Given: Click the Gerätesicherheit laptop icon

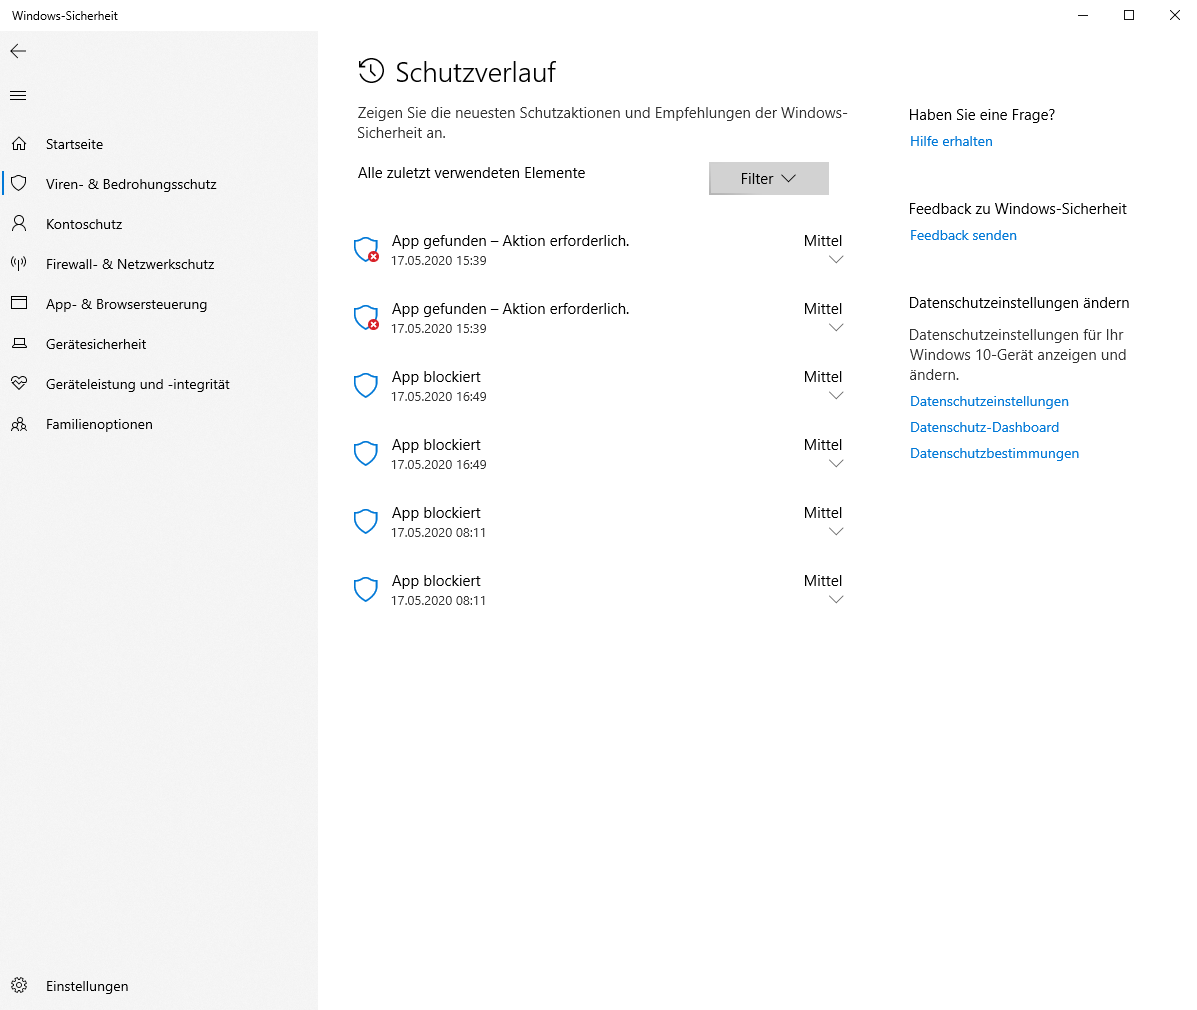Looking at the screenshot, I should click(19, 344).
